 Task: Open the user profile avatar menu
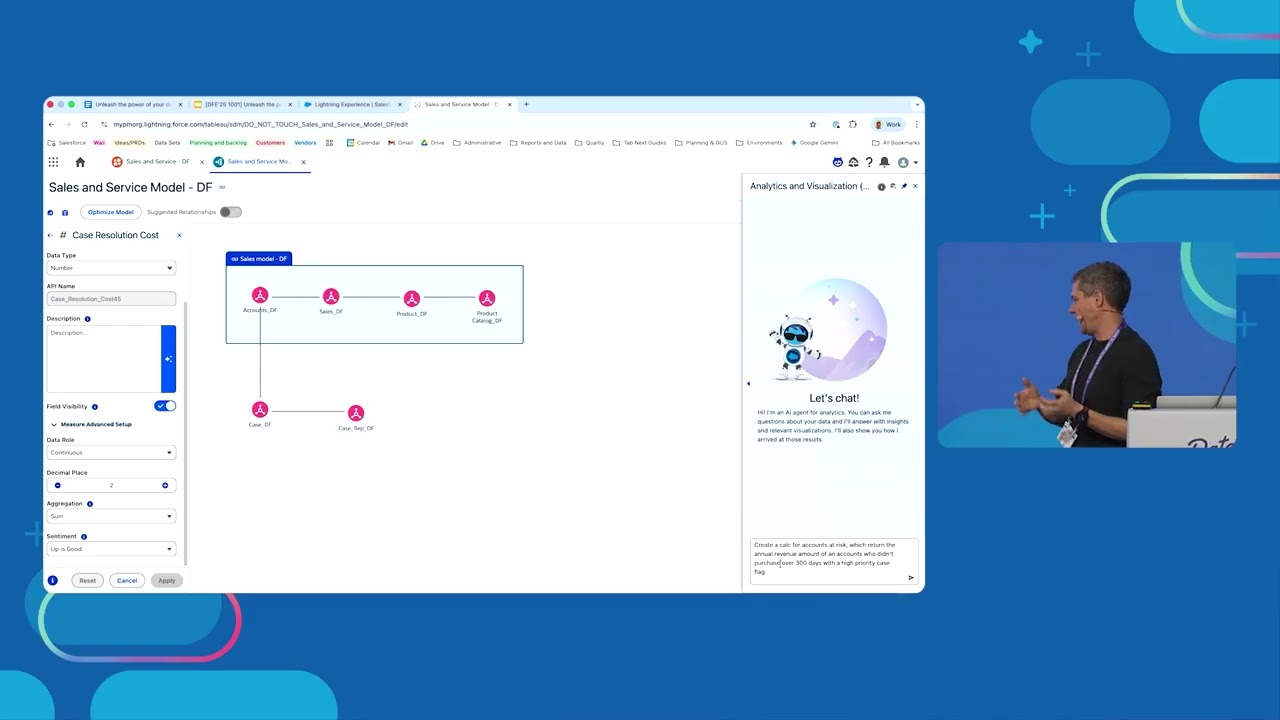pyautogui.click(x=903, y=162)
